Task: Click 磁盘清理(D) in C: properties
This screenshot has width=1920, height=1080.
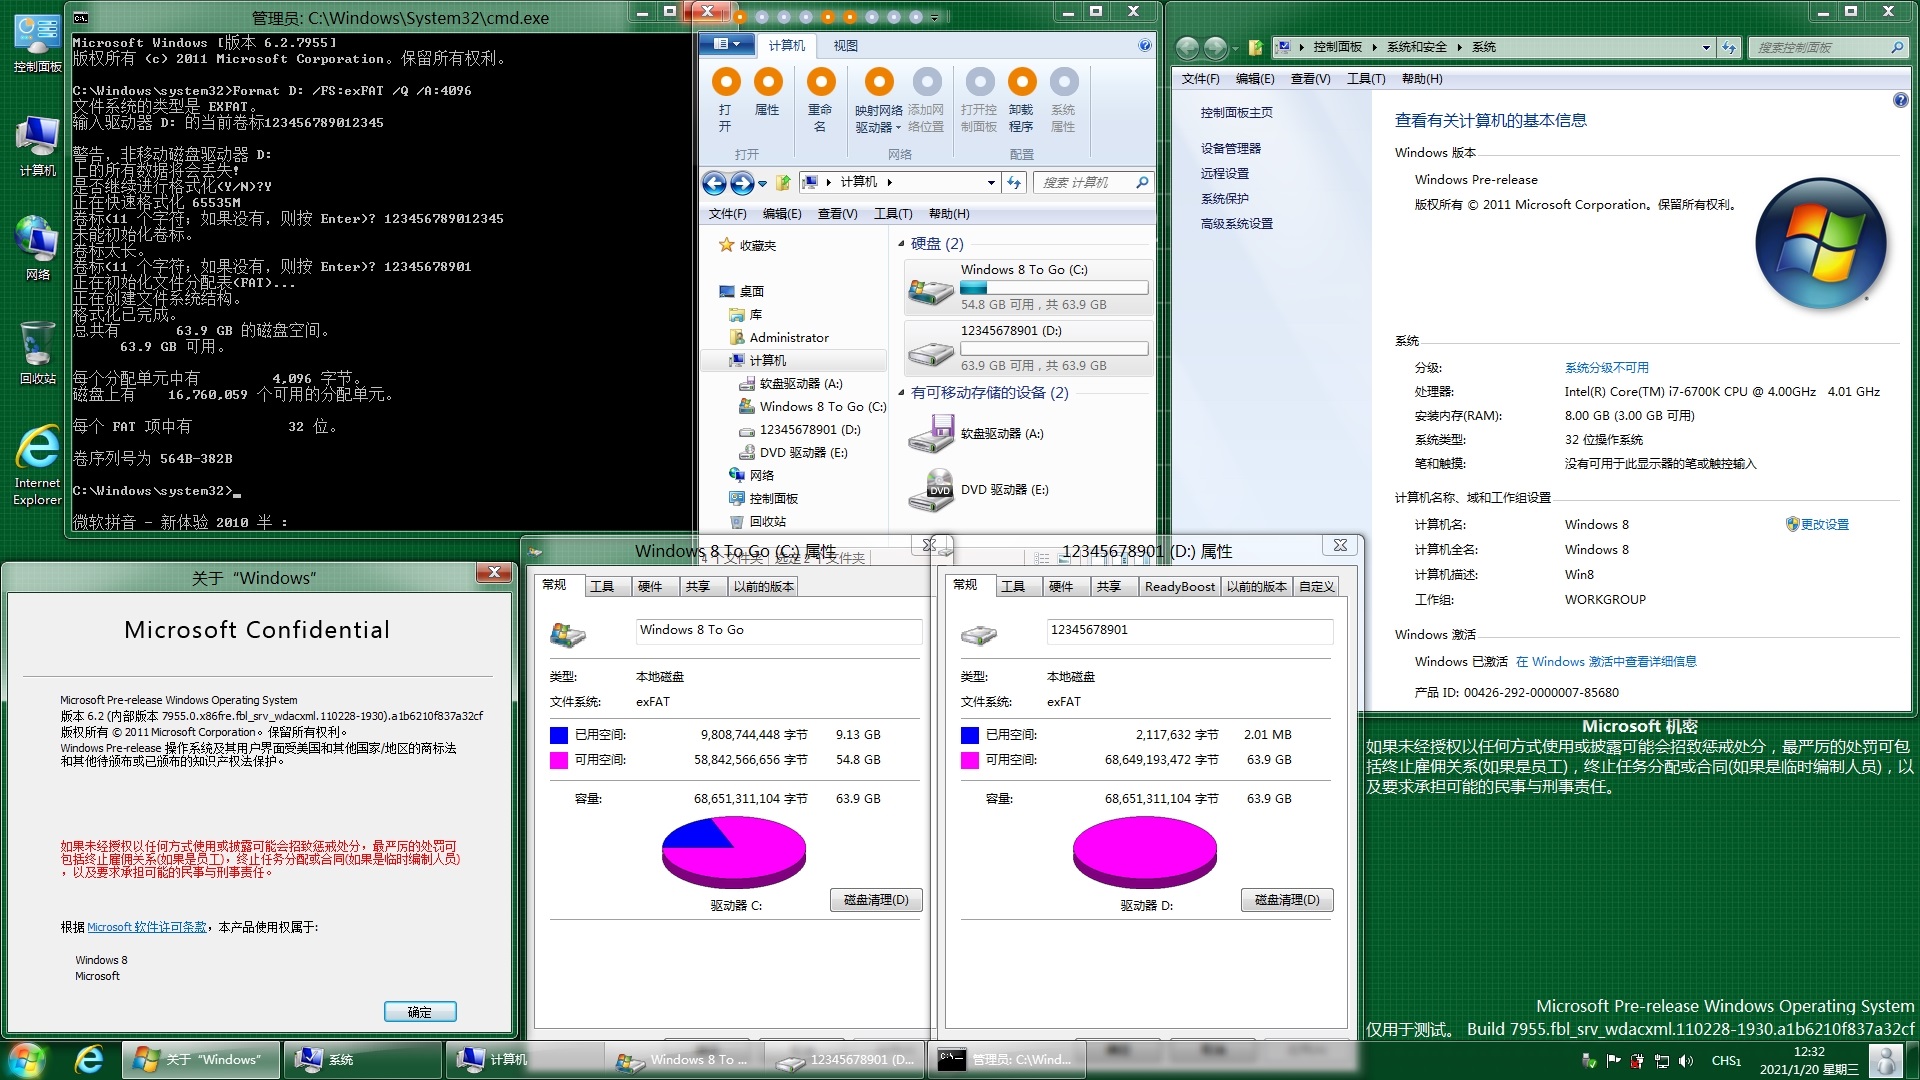Action: pos(876,900)
